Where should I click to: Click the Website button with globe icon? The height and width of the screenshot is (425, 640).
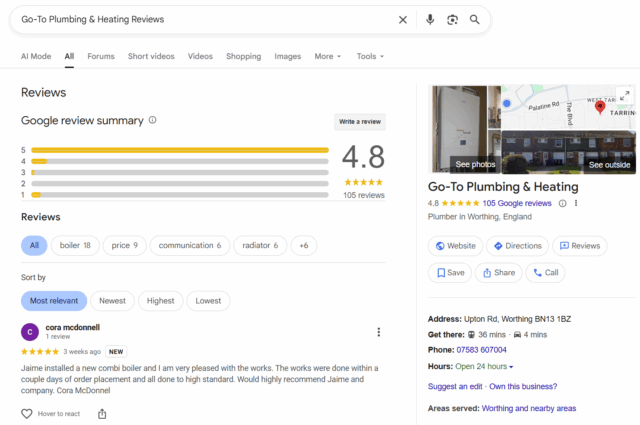click(x=455, y=246)
